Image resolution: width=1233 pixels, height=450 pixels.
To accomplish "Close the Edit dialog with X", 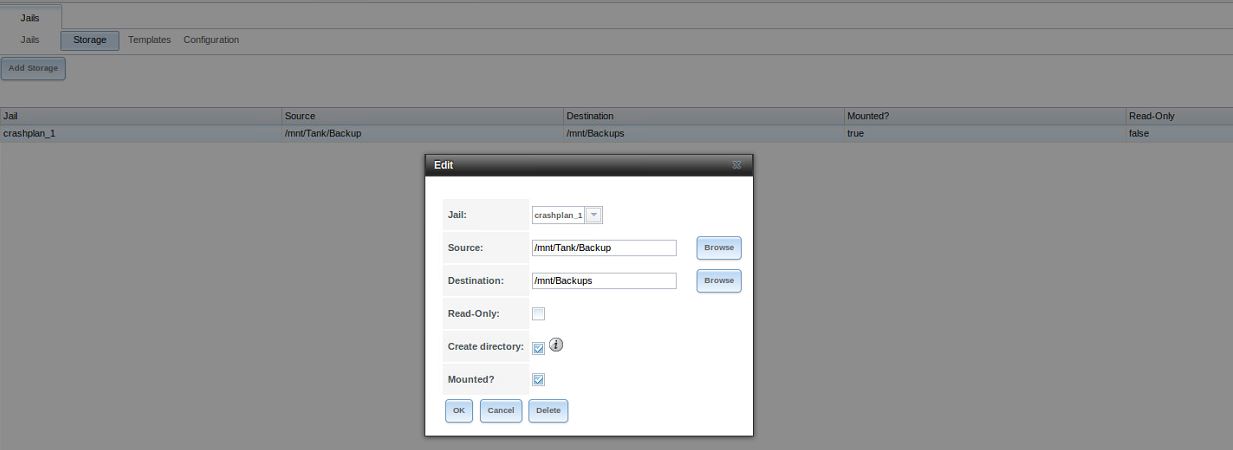I will [x=737, y=165].
